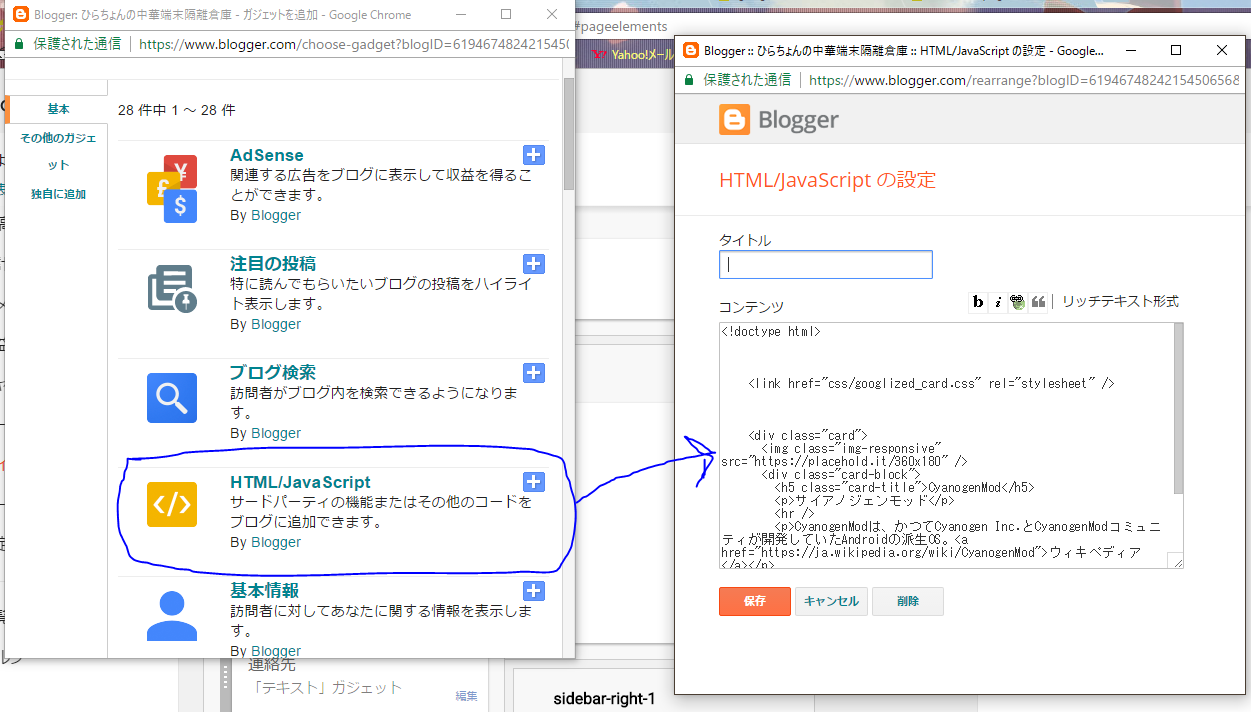
Task: Click the 注目の投稿 pinned-post icon
Action: coord(172,290)
